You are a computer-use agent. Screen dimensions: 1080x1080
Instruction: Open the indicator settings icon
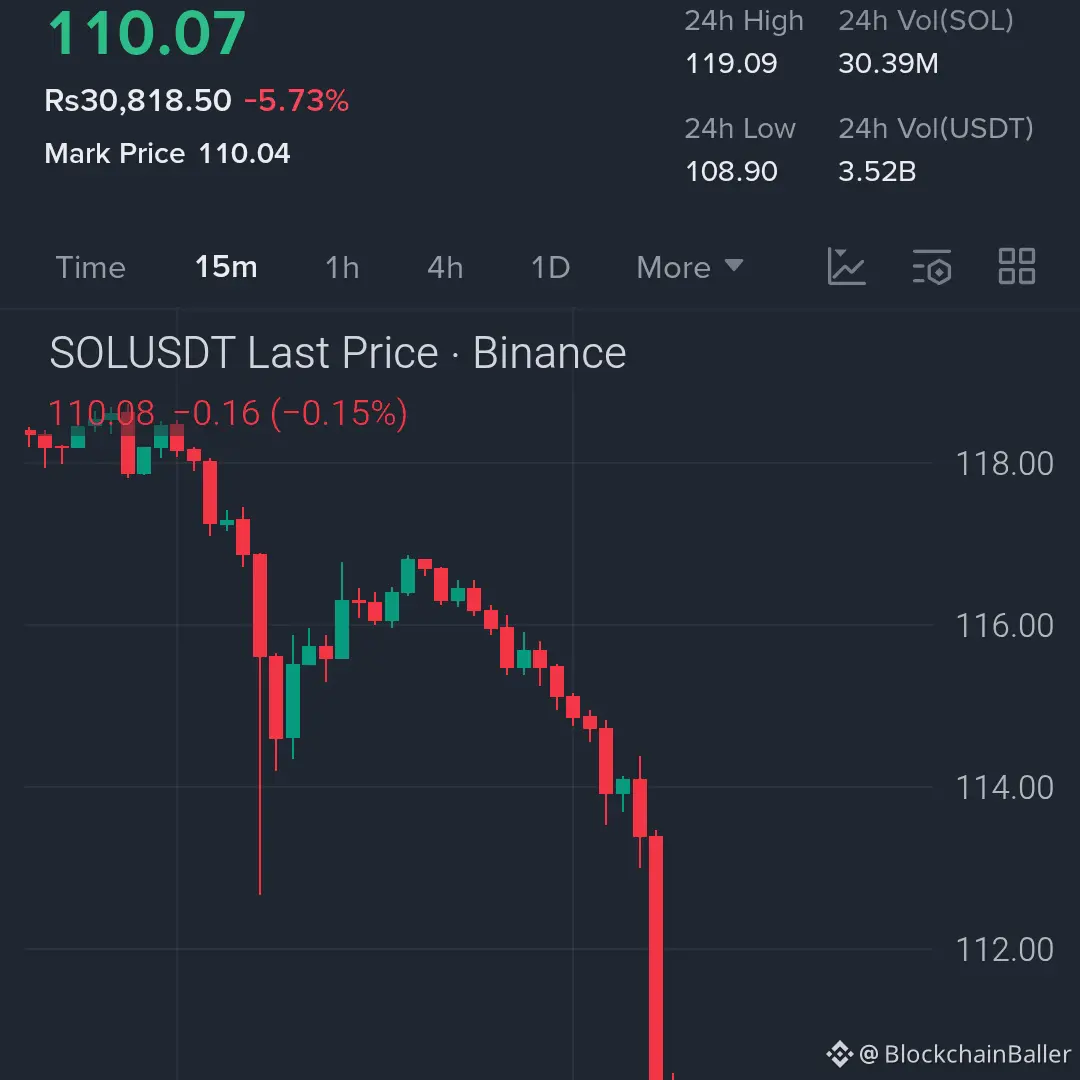click(931, 267)
